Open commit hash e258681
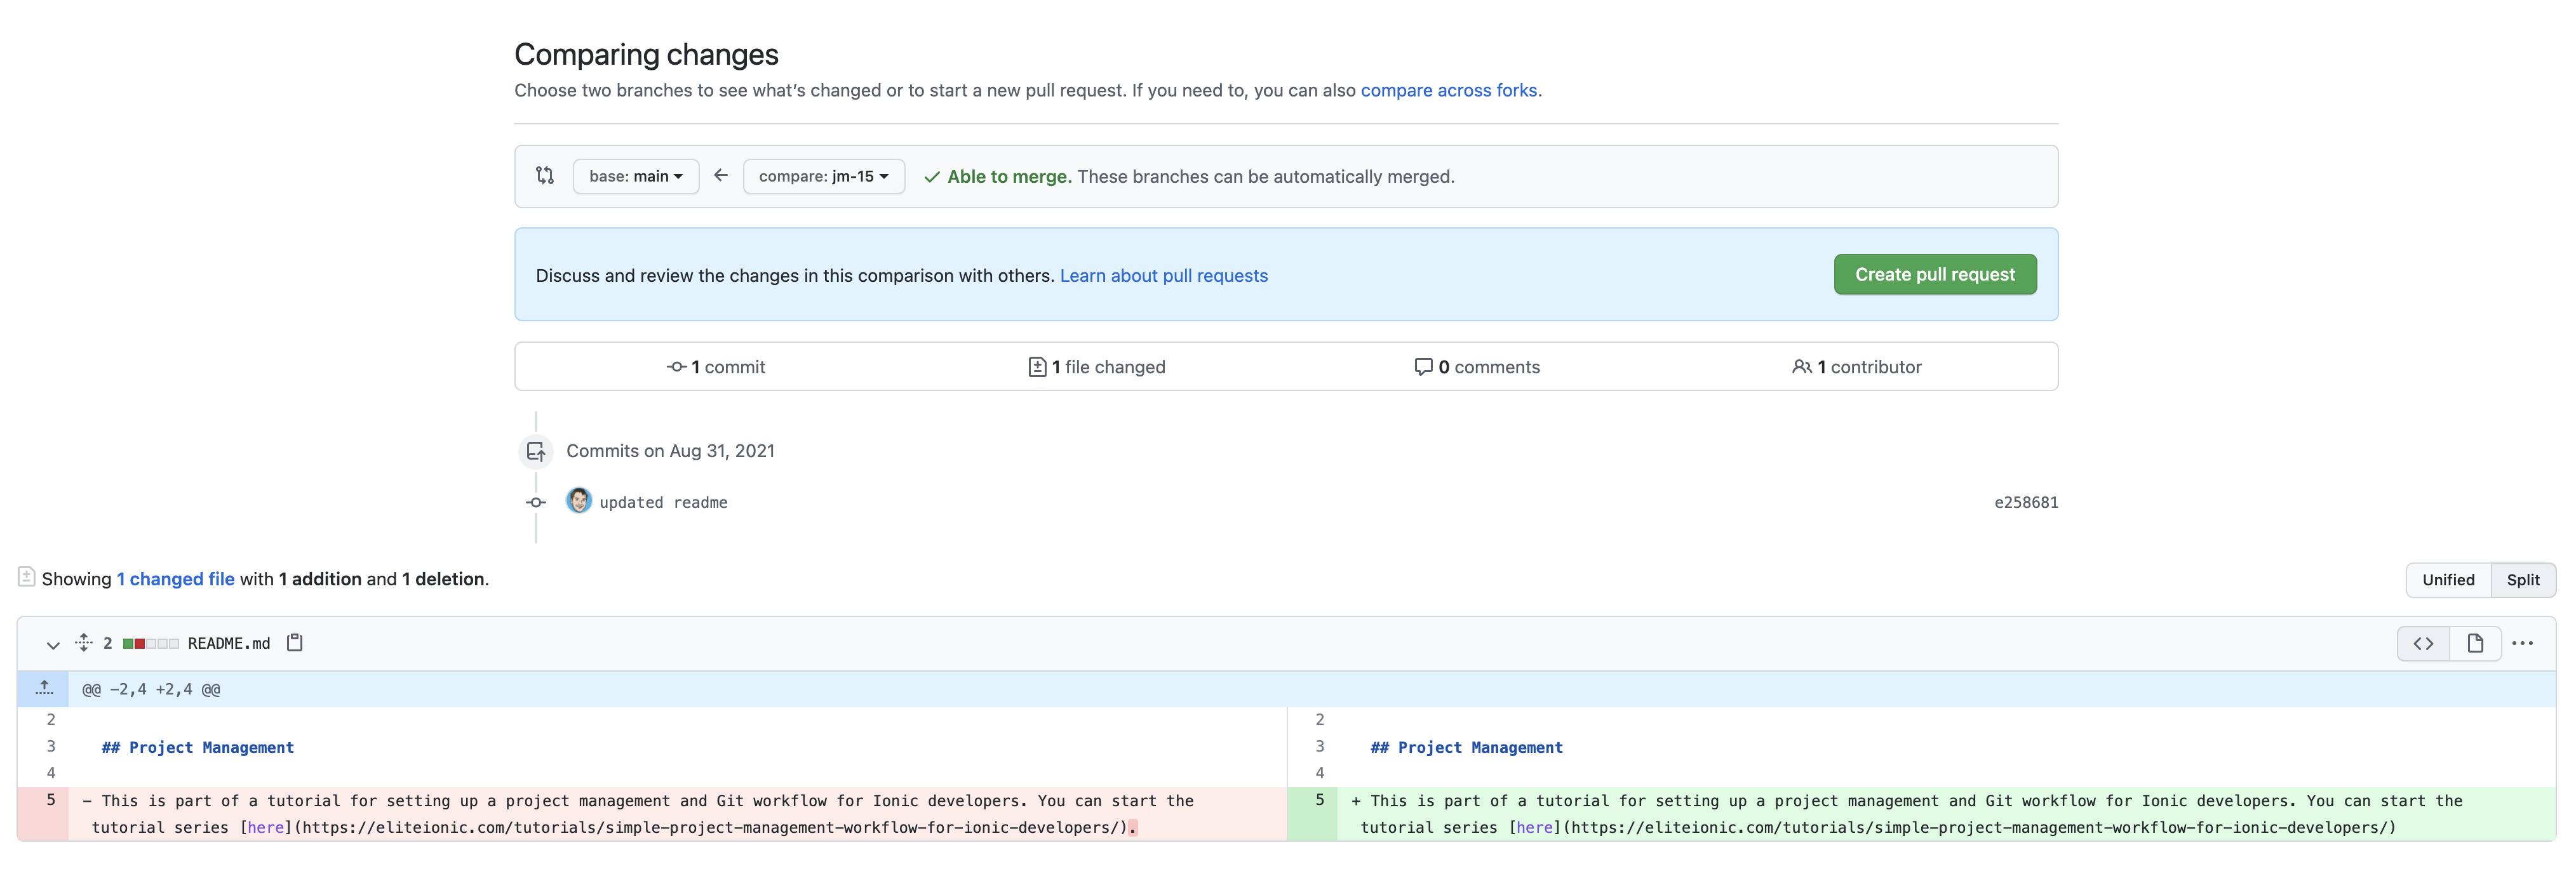2576x890 pixels. point(2025,502)
